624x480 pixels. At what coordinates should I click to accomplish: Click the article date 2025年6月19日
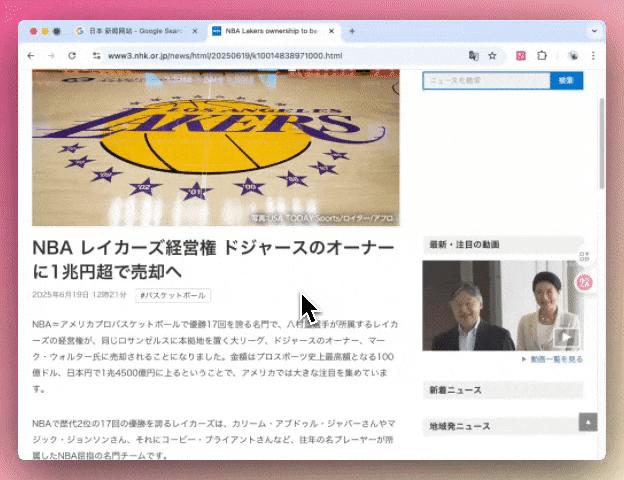(79, 295)
